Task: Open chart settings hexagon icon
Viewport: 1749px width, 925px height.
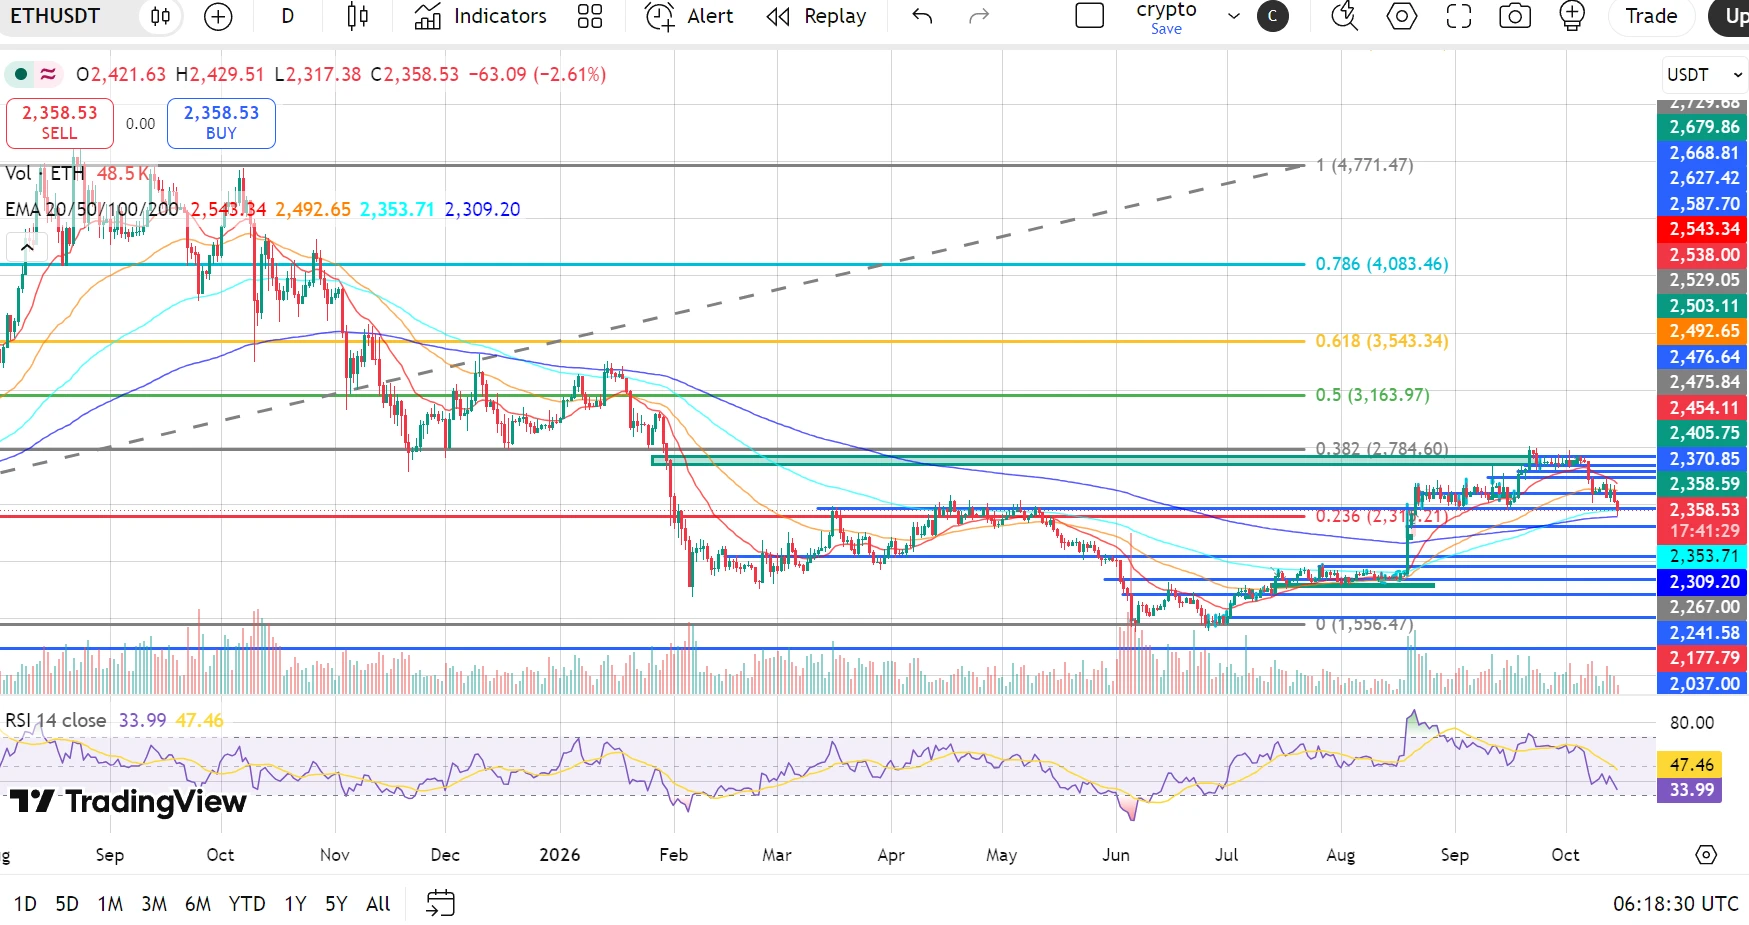Action: point(1402,16)
